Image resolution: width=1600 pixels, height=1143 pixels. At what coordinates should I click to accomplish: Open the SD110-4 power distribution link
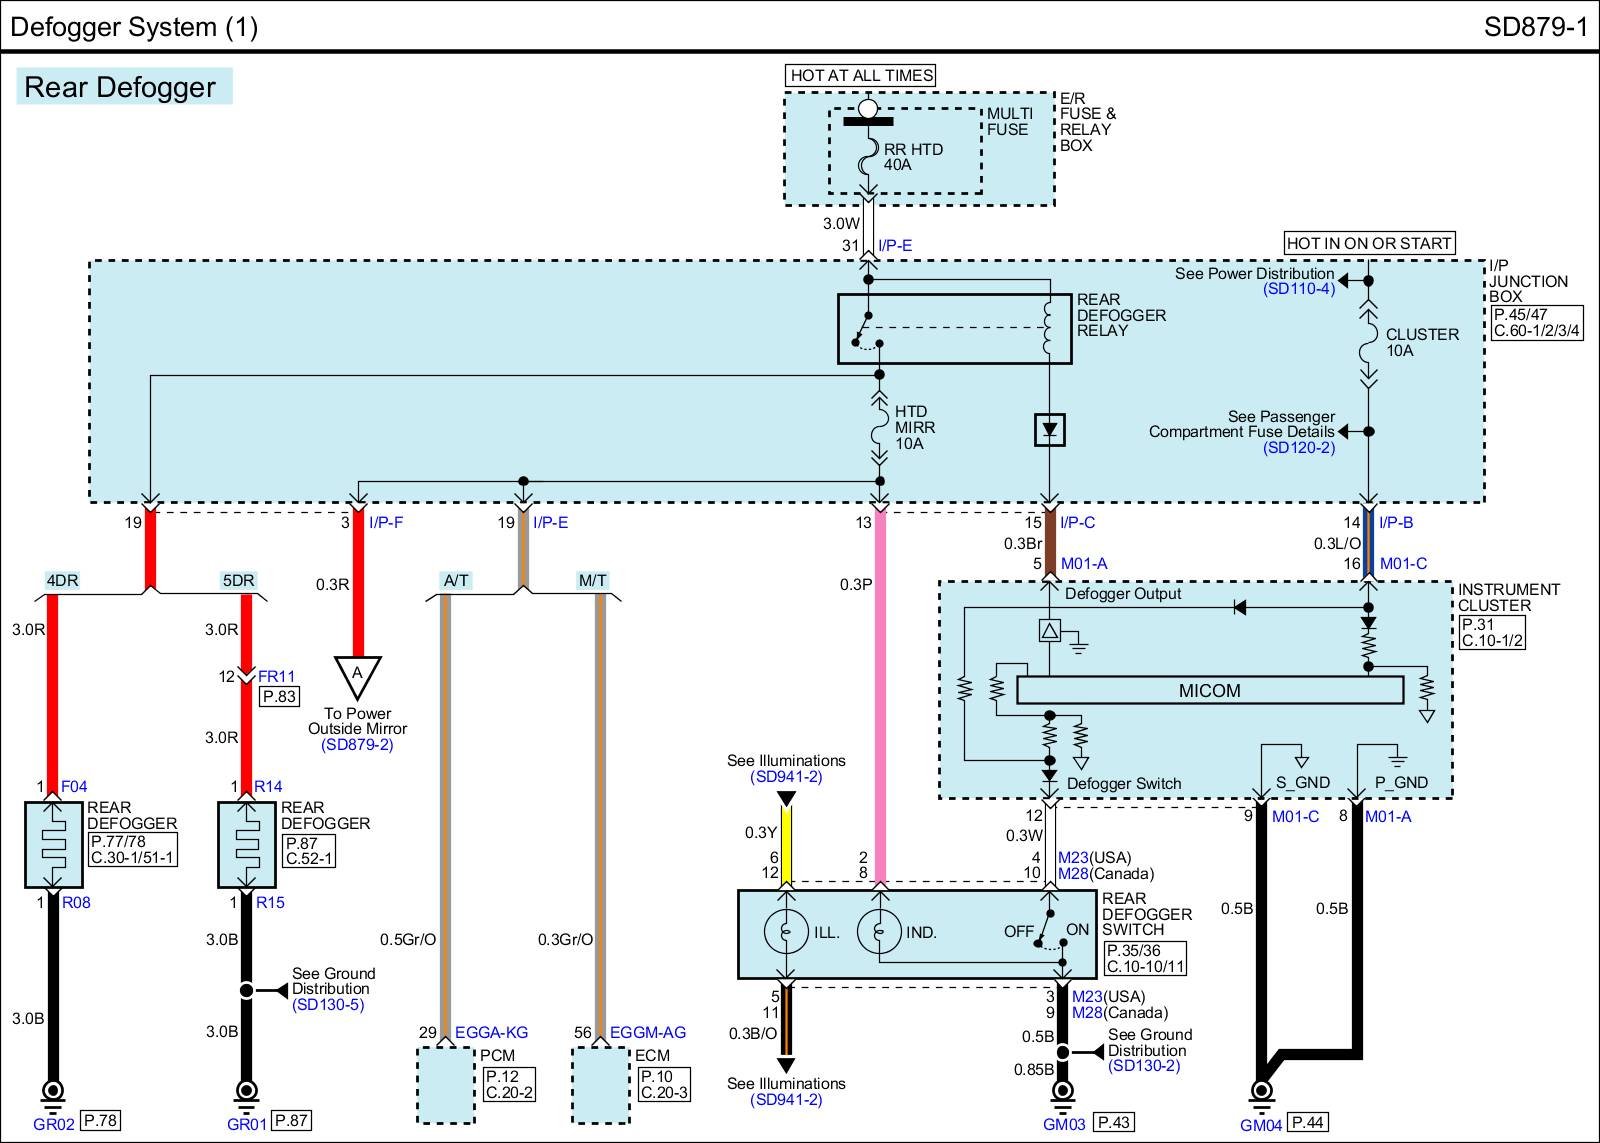point(1298,289)
